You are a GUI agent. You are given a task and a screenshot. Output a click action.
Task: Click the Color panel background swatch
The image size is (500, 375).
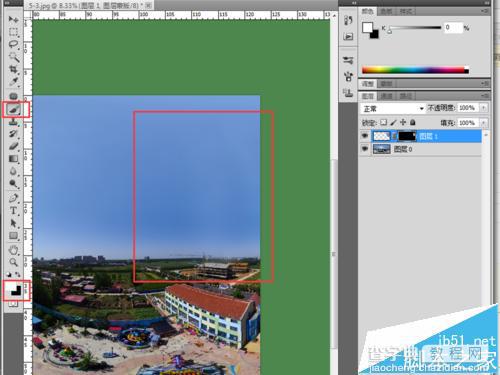pos(375,34)
